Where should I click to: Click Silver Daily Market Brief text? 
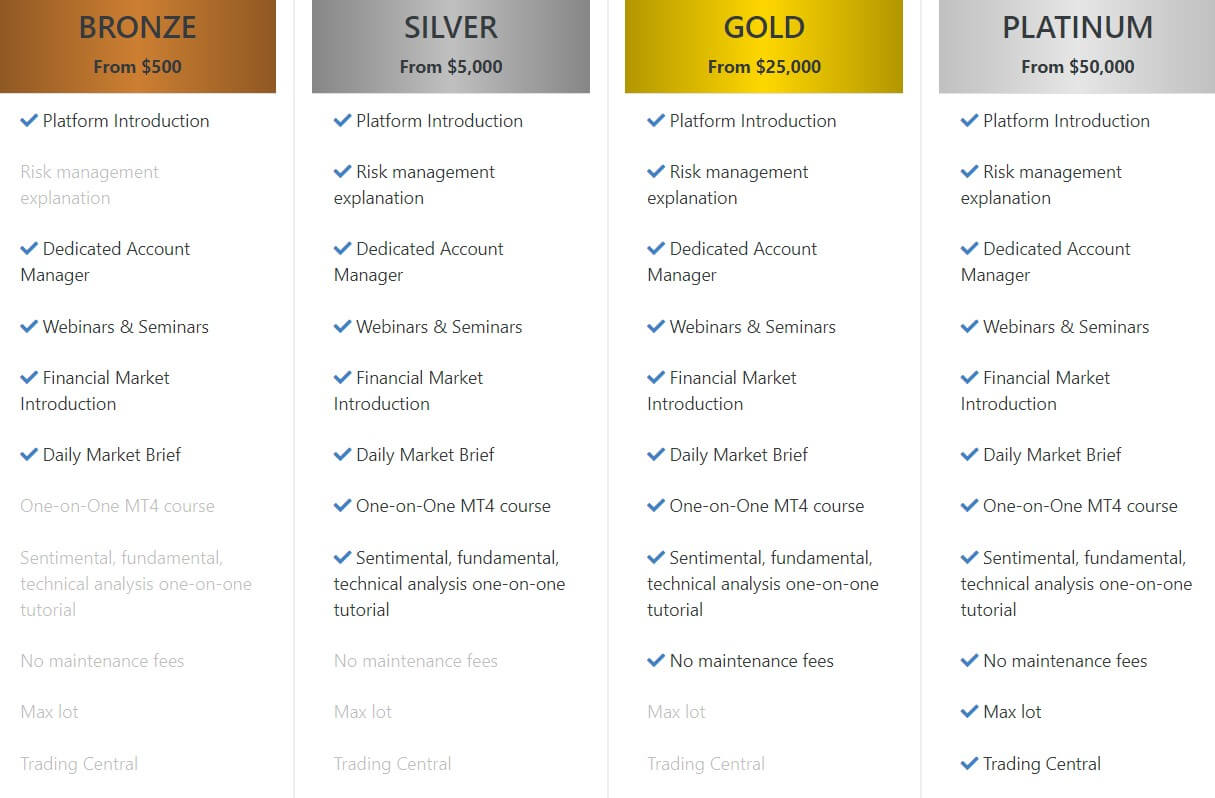pyautogui.click(x=425, y=455)
